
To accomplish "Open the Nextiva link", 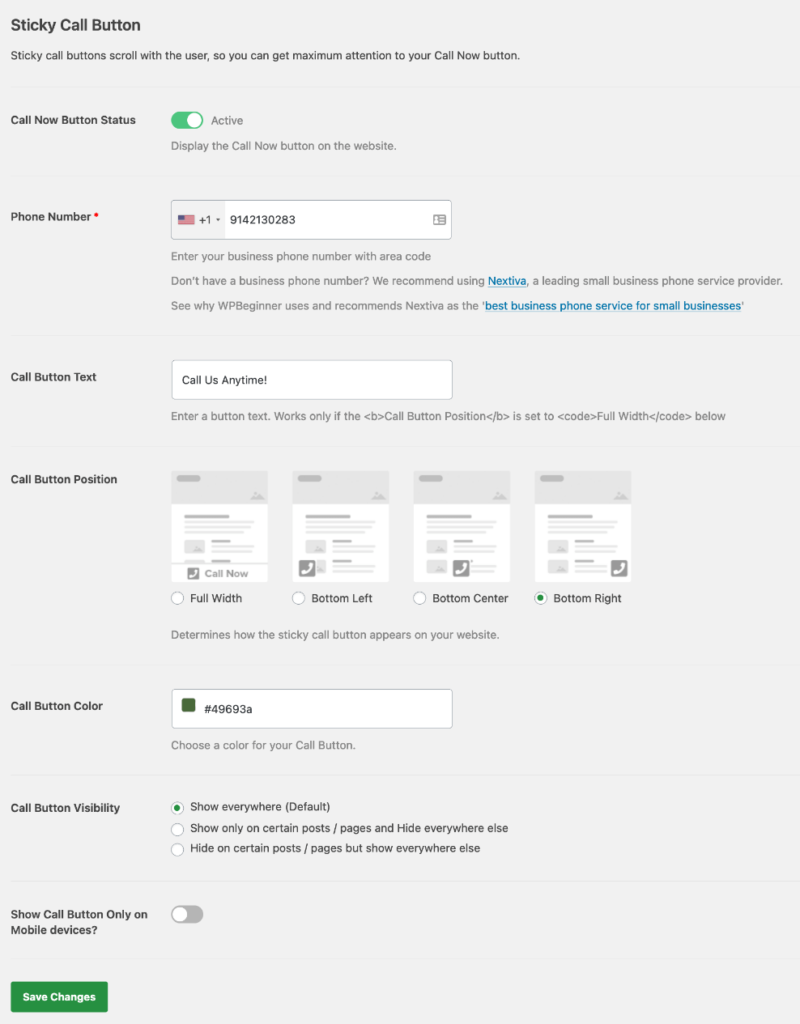I will click(507, 282).
